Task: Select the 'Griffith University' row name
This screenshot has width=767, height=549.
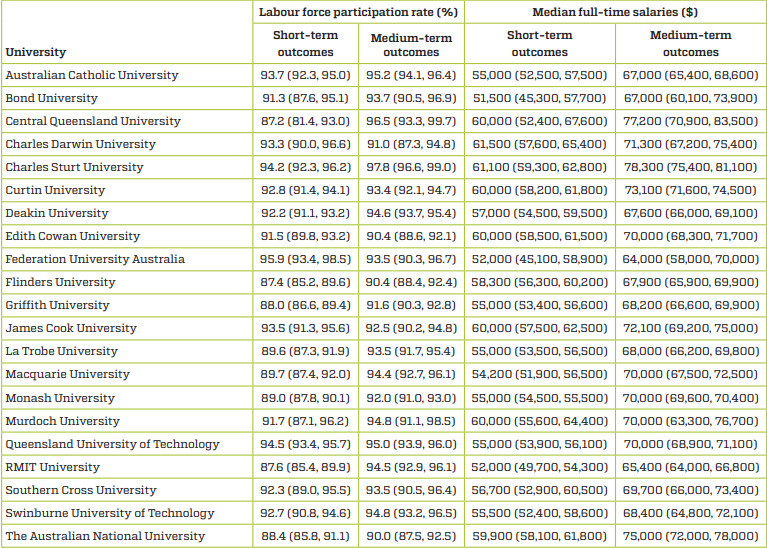Action: click(57, 305)
